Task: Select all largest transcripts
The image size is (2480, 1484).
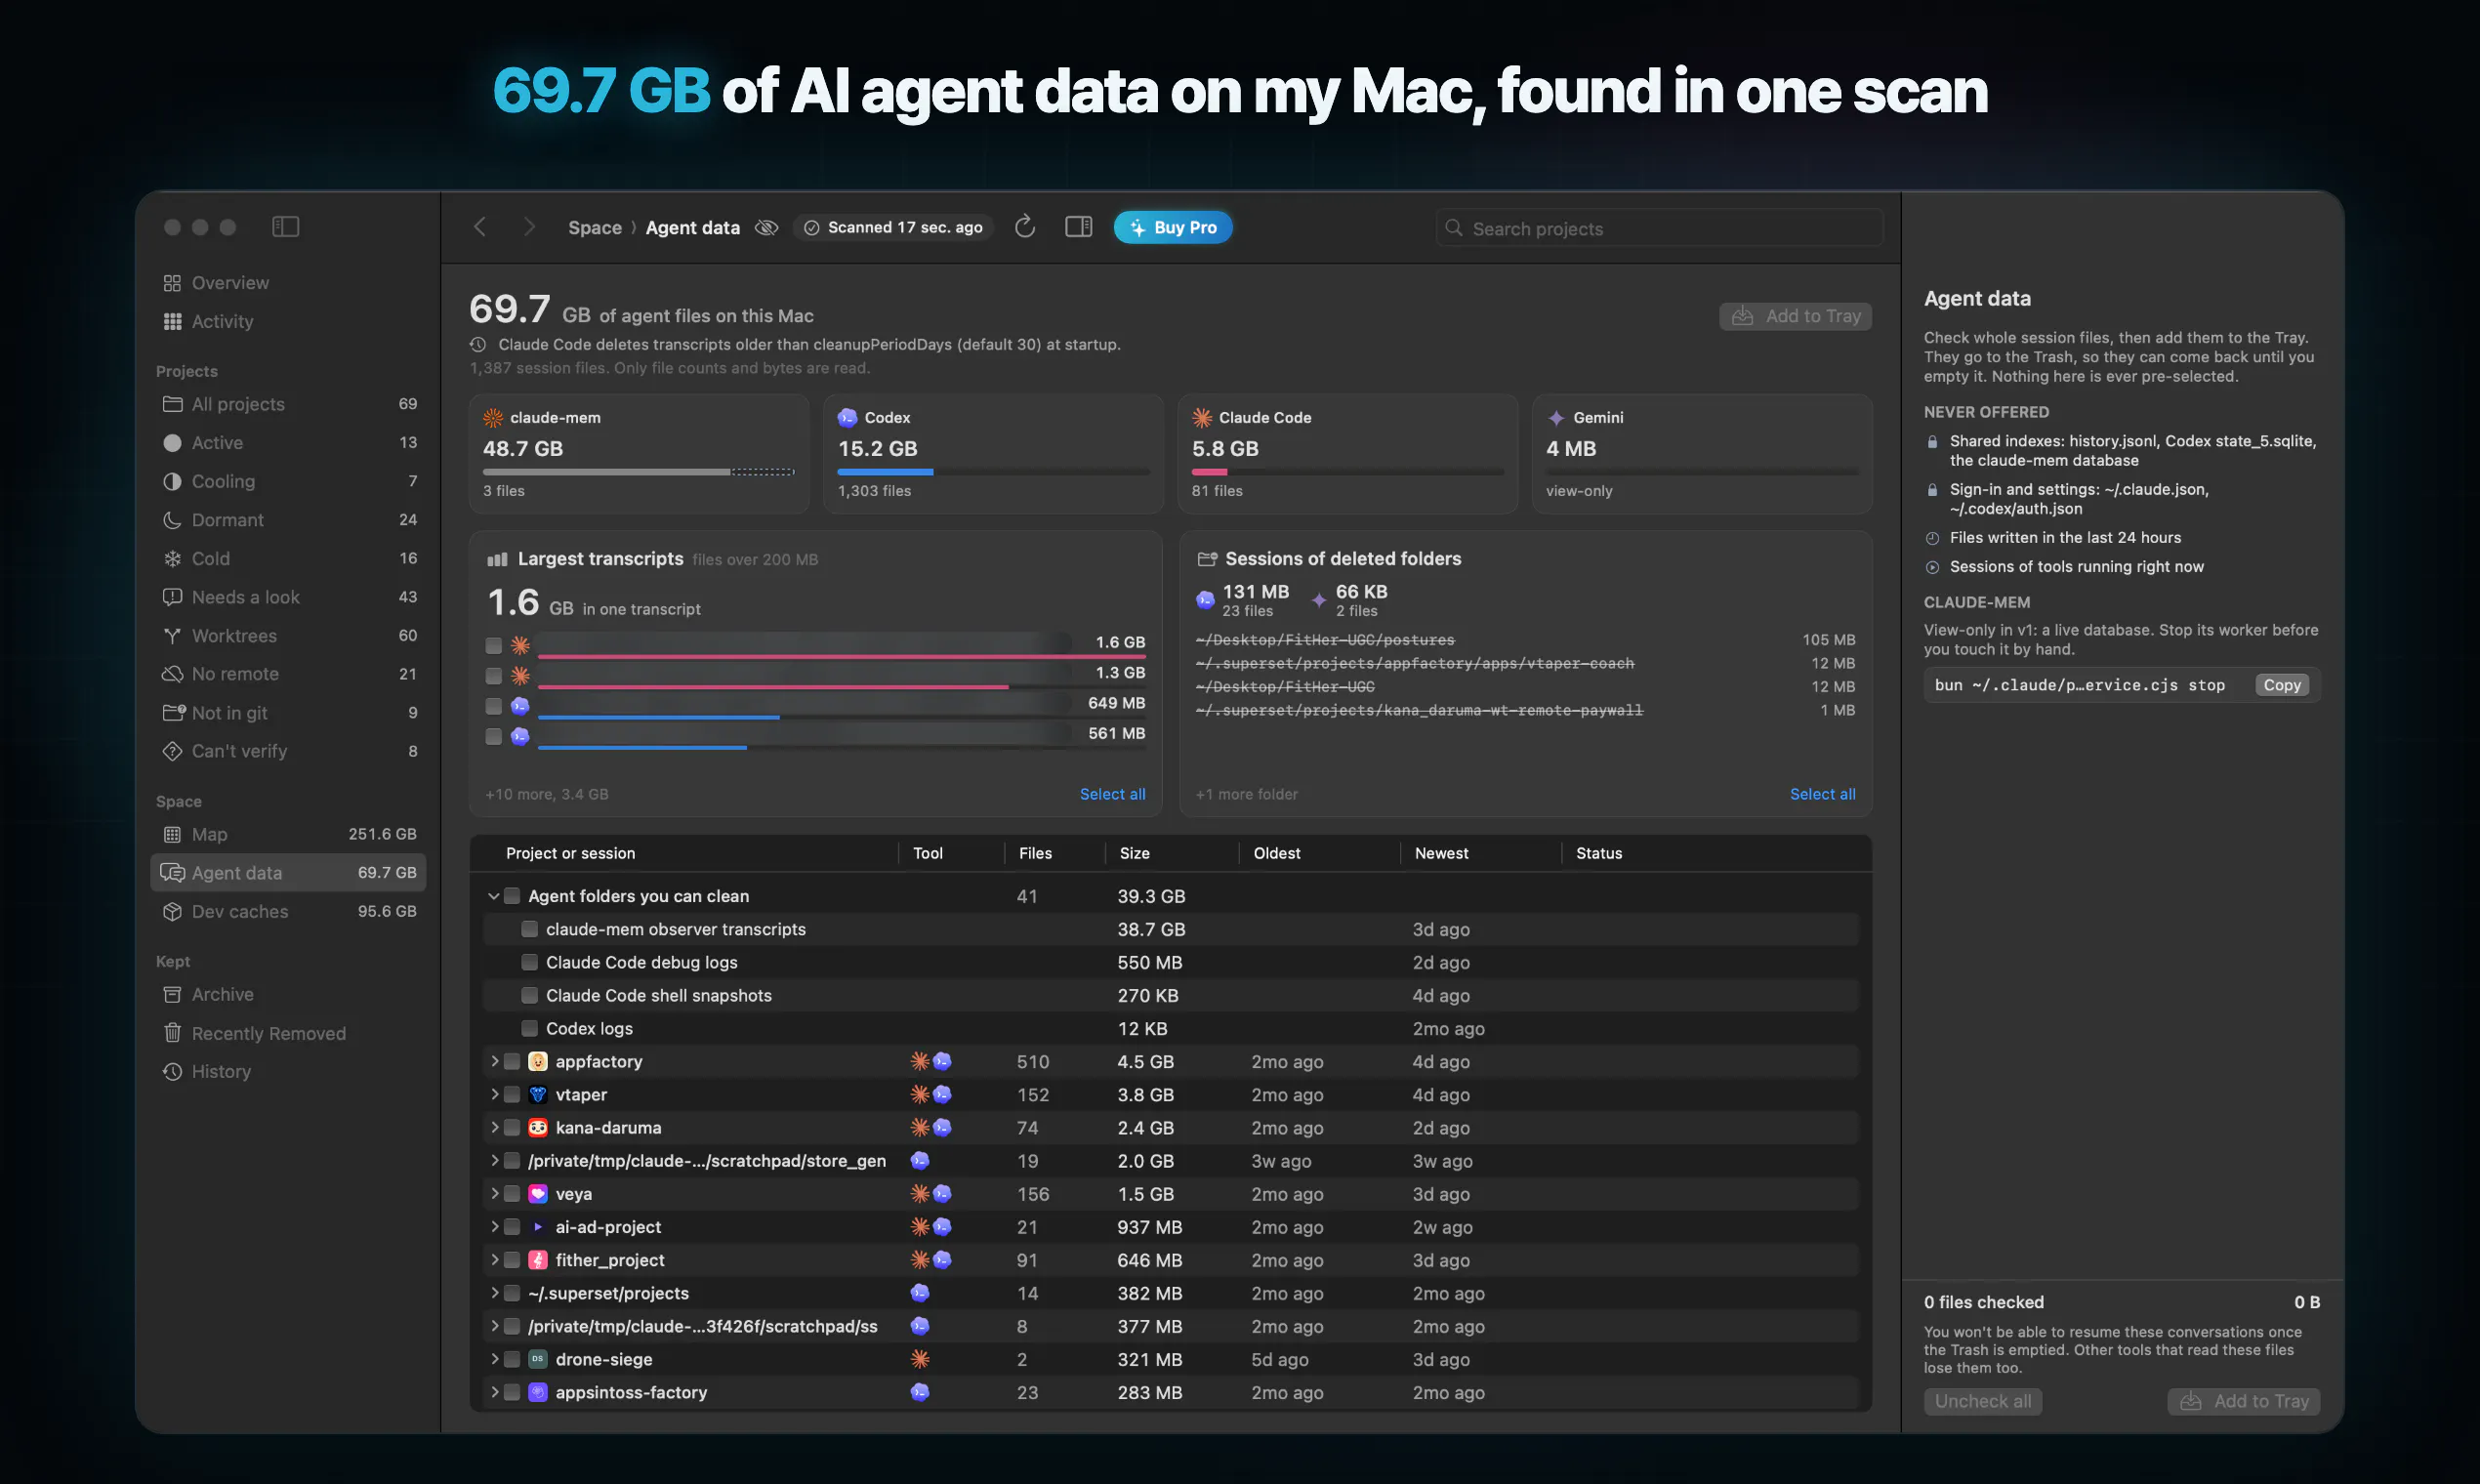Action: click(x=1112, y=794)
